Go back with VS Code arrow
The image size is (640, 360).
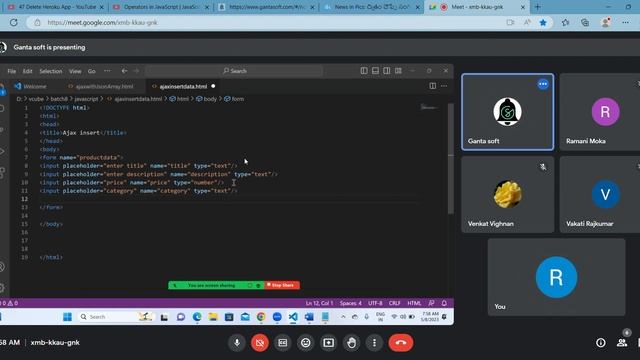pyautogui.click(x=124, y=71)
